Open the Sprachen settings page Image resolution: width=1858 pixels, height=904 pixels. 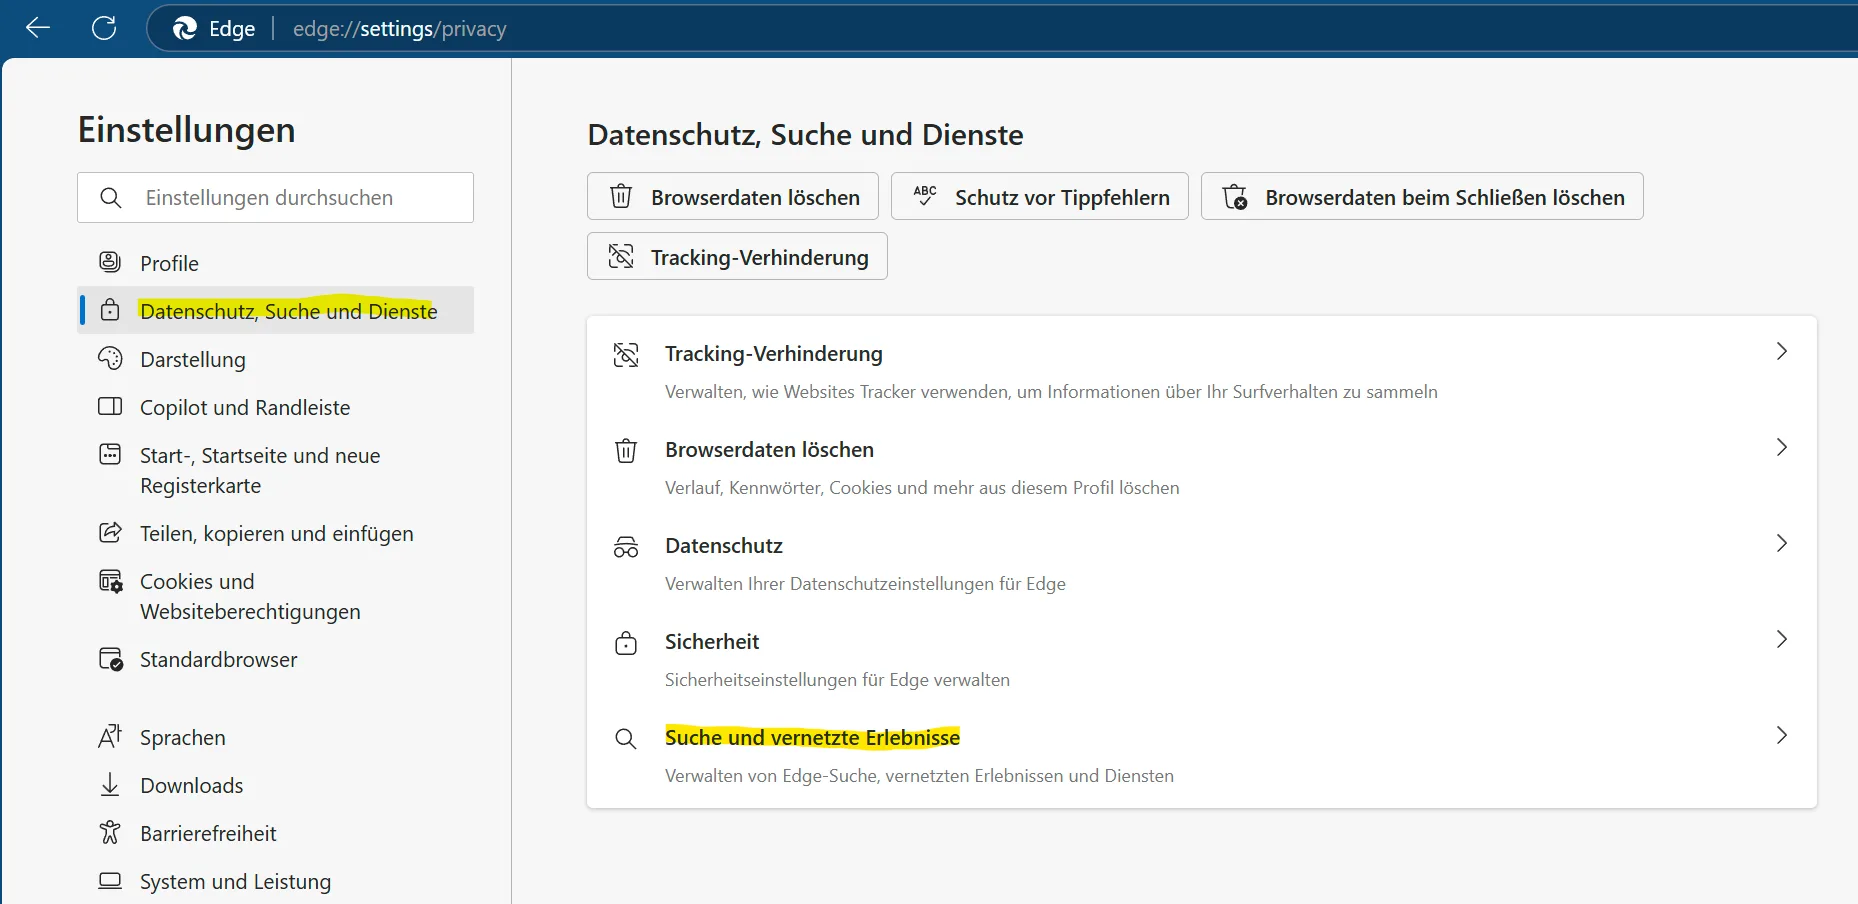(275, 737)
